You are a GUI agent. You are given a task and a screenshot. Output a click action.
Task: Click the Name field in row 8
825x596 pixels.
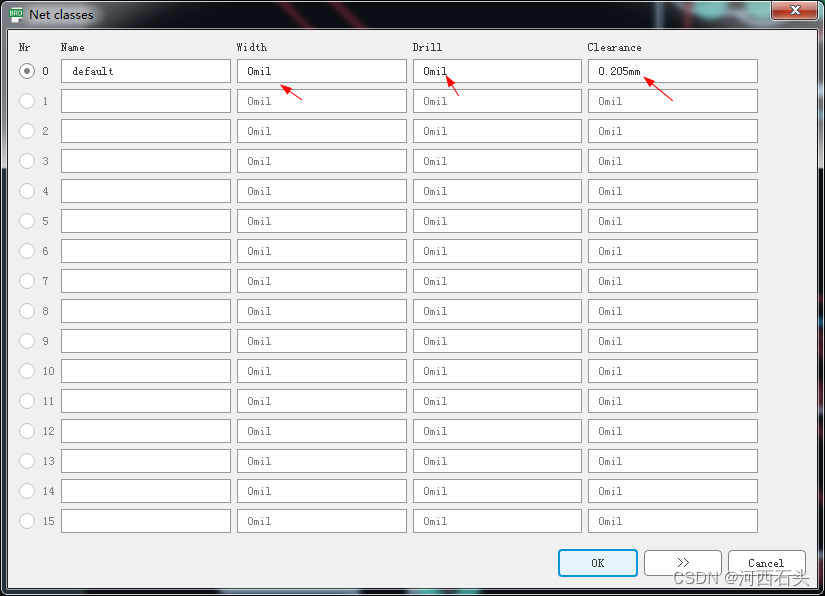[x=146, y=311]
